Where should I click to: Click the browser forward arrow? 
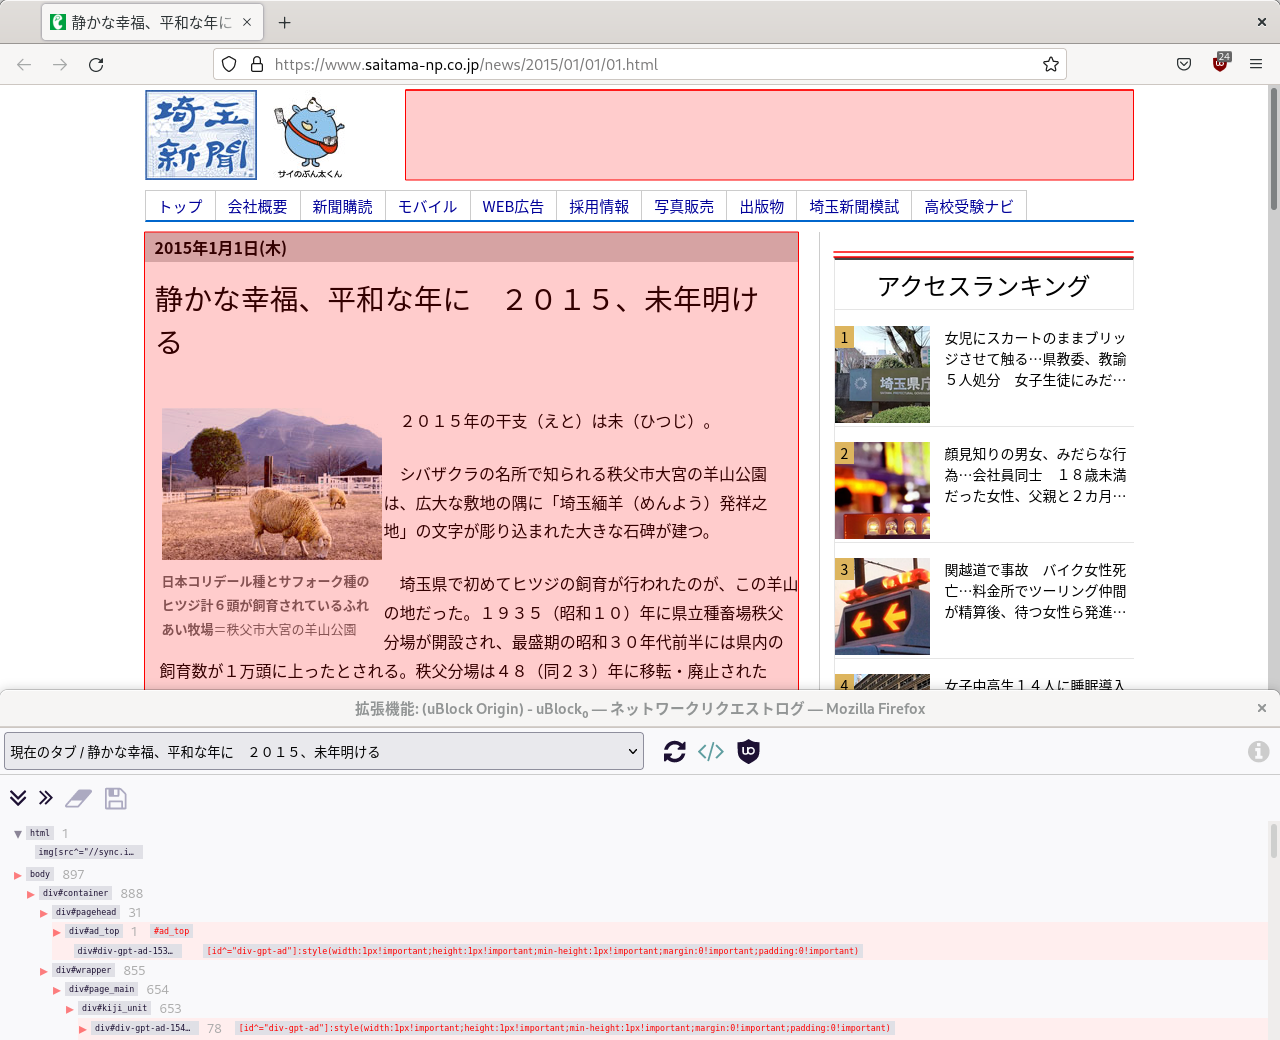(60, 64)
